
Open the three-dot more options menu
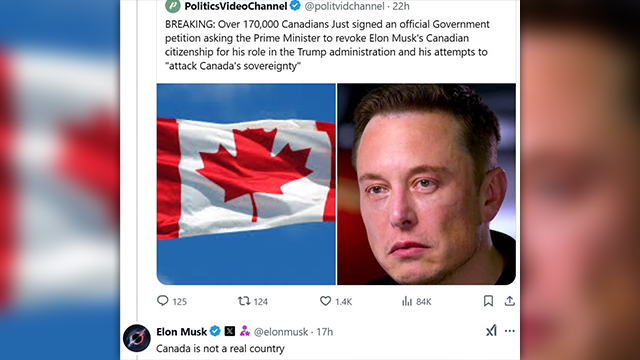click(x=510, y=331)
